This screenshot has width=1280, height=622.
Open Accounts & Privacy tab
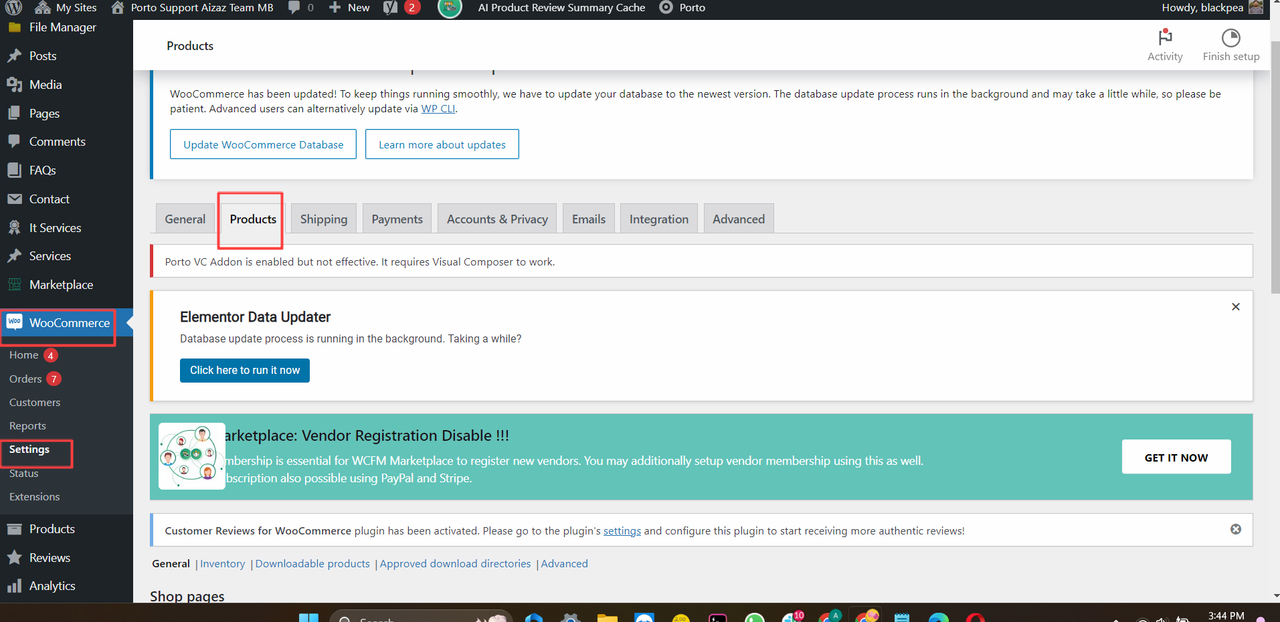point(497,219)
